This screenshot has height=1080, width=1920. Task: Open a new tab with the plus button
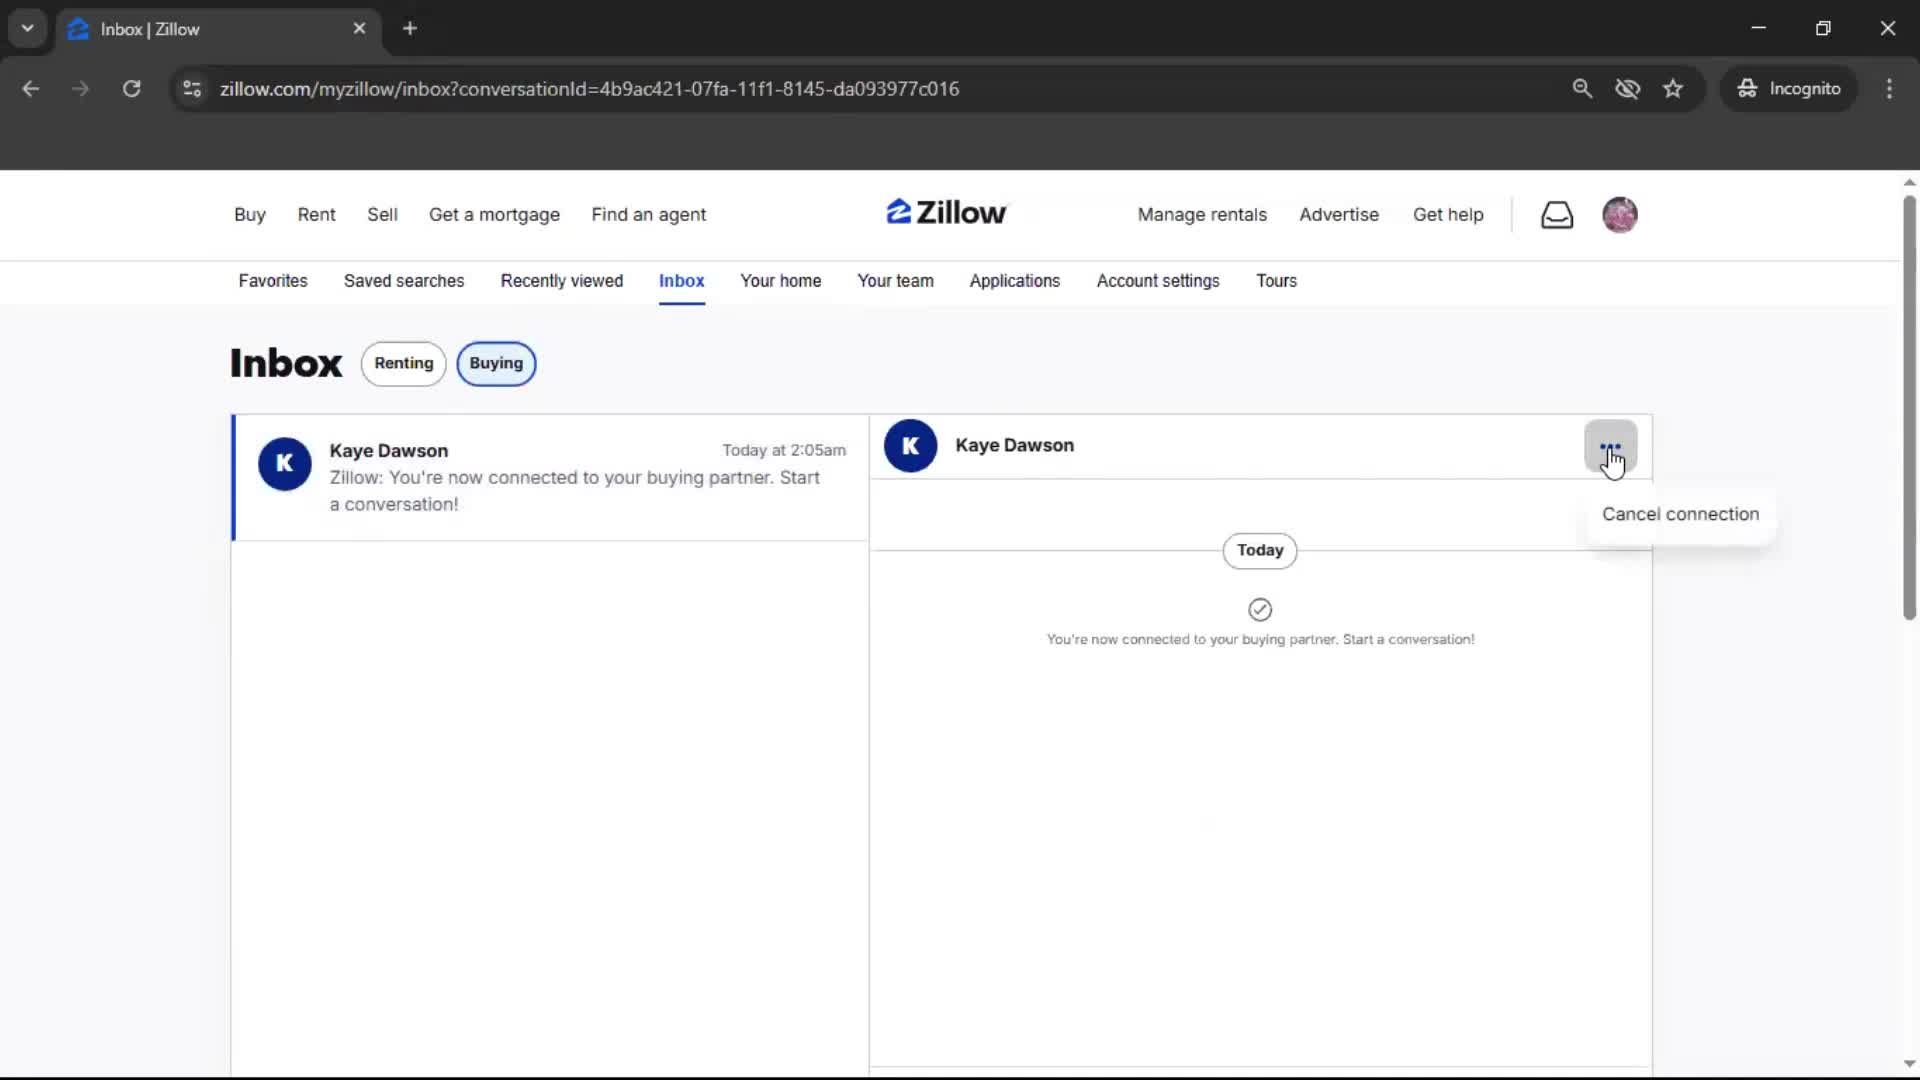coord(410,28)
